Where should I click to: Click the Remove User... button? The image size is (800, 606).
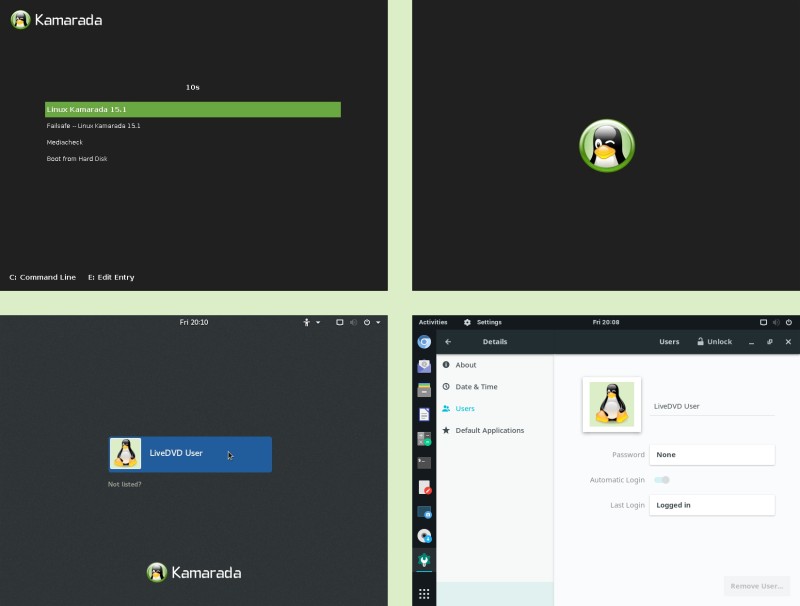point(757,586)
